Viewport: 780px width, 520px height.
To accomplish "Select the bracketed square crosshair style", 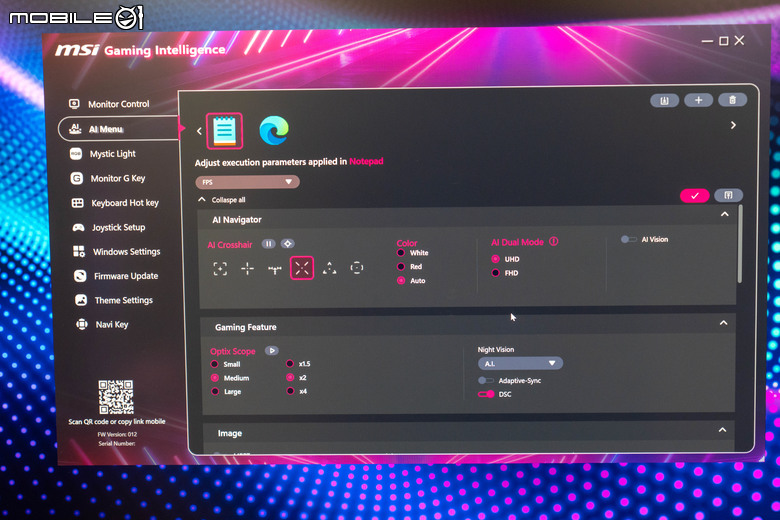I will (x=220, y=269).
